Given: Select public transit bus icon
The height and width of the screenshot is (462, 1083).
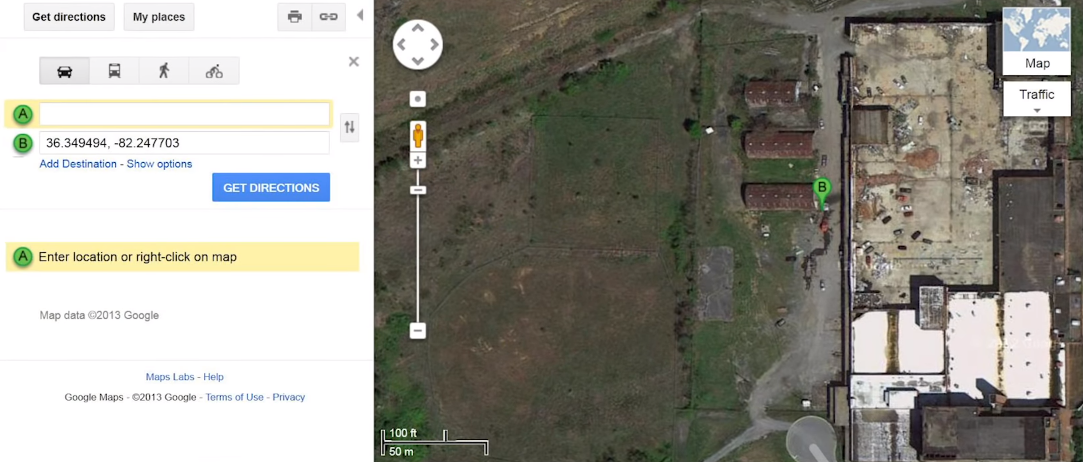Looking at the screenshot, I should click(x=115, y=70).
